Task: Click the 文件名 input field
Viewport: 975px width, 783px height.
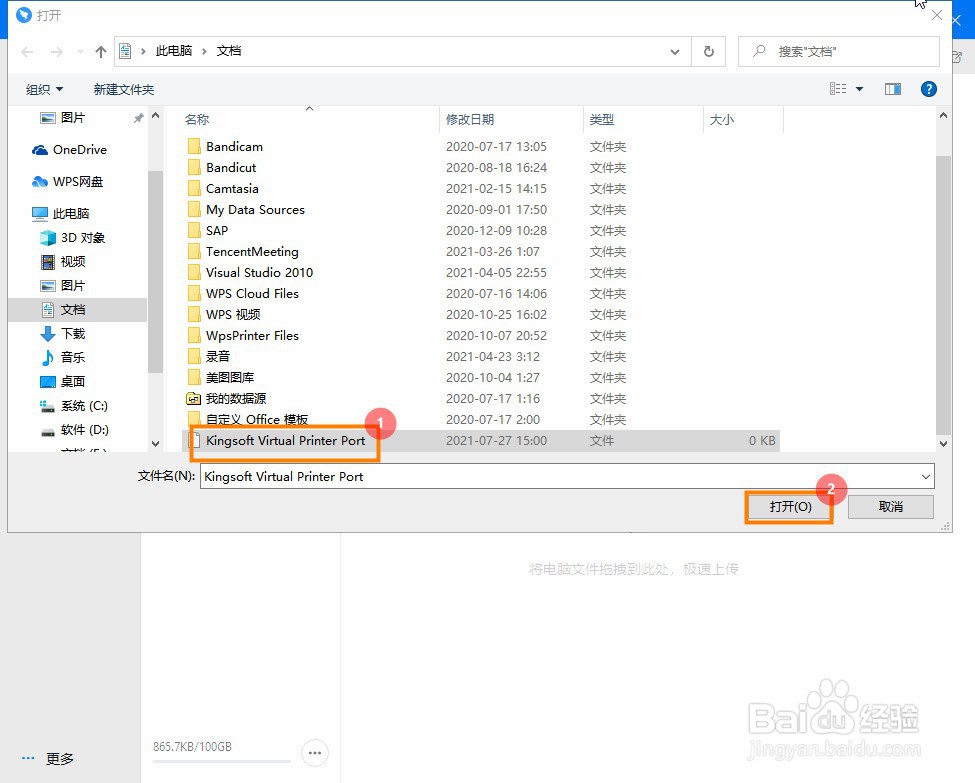Action: tap(560, 476)
